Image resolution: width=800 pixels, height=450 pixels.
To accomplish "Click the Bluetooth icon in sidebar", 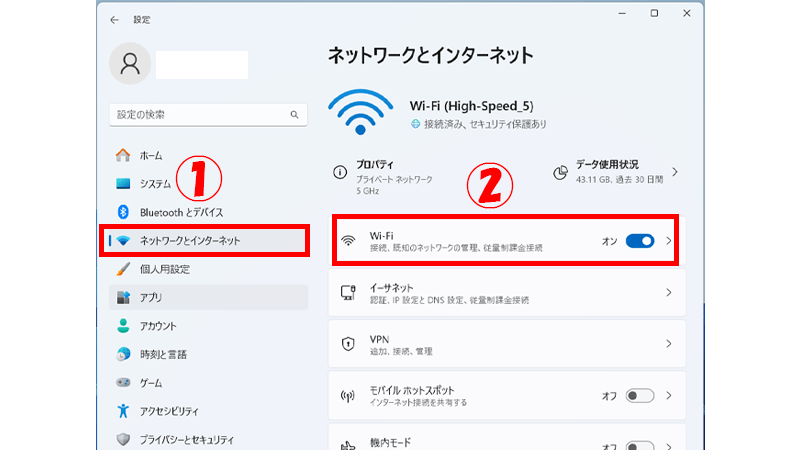I will [122, 212].
